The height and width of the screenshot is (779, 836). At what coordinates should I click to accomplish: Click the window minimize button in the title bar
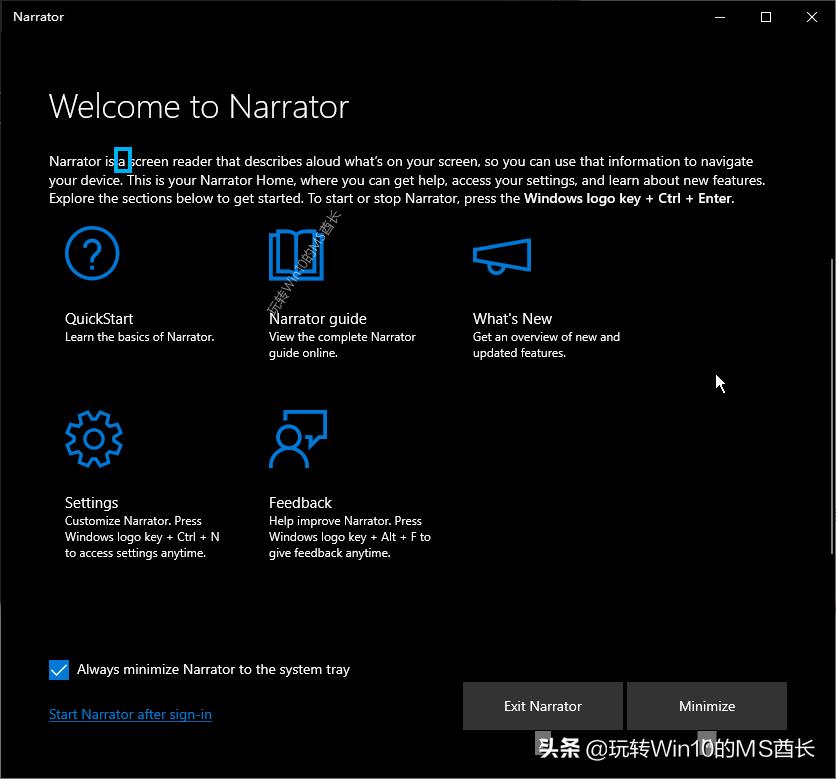pos(718,17)
